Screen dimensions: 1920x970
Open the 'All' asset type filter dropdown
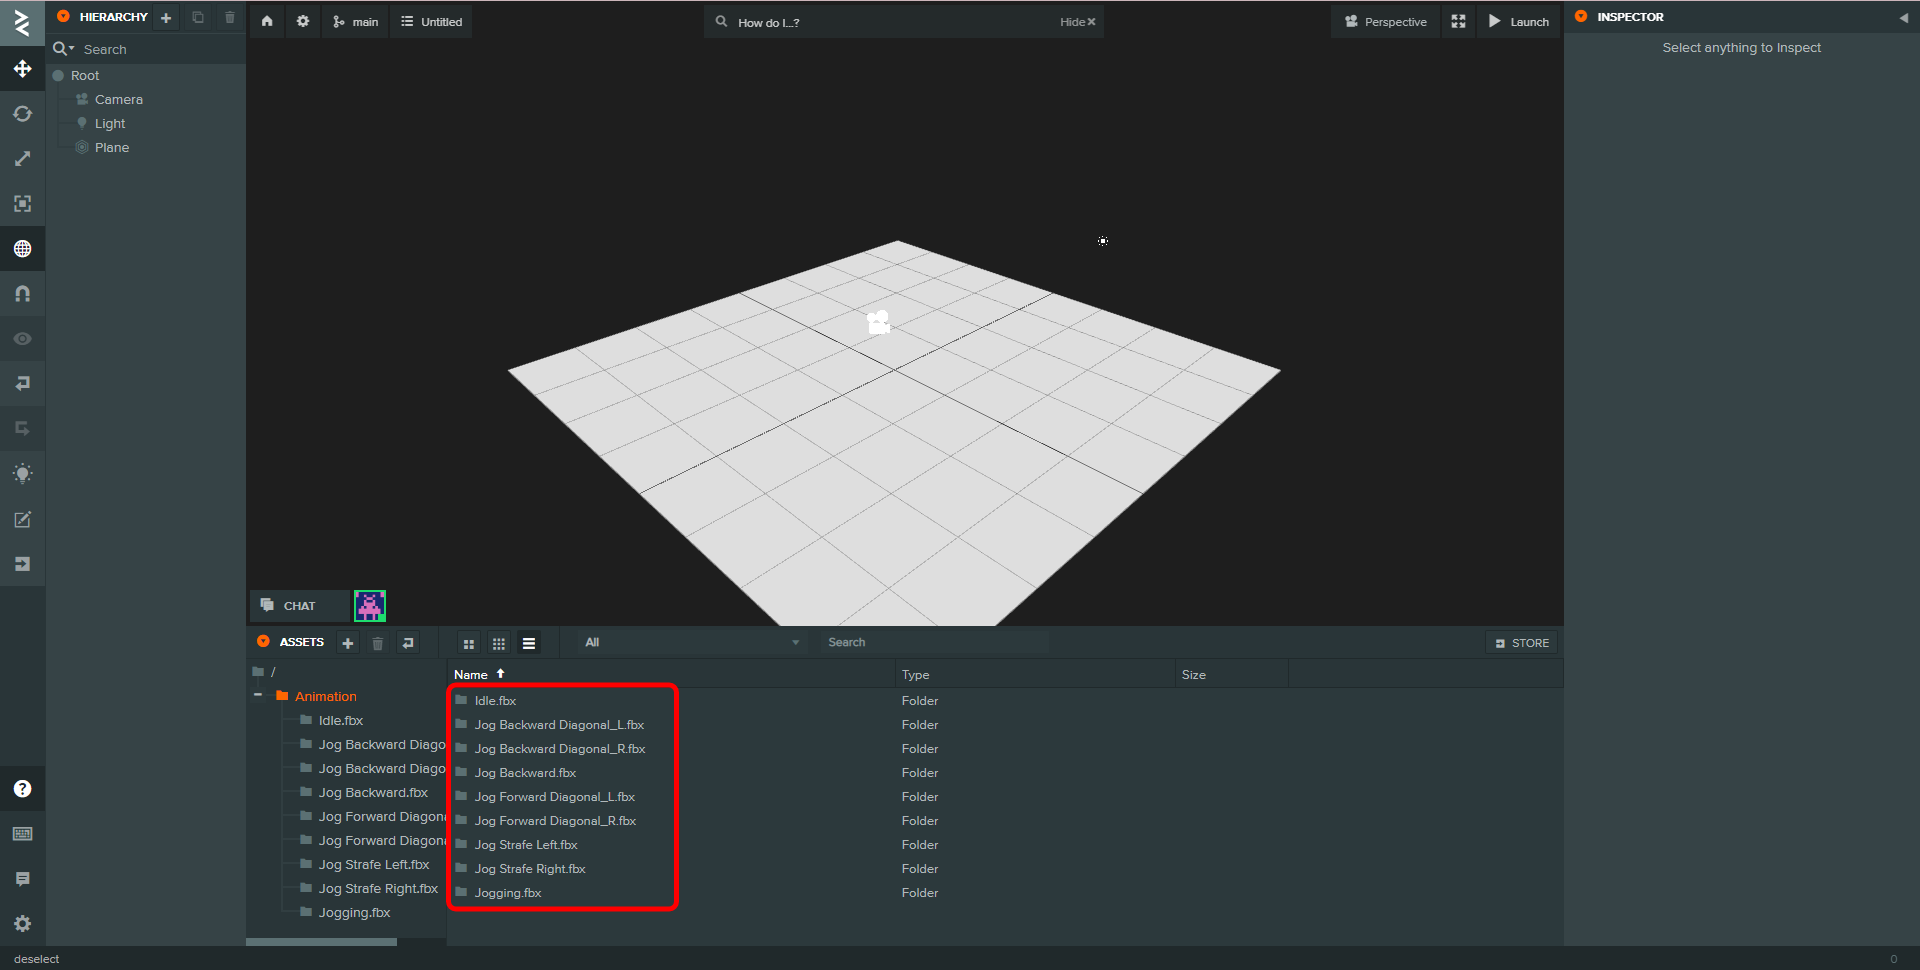pyautogui.click(x=692, y=642)
